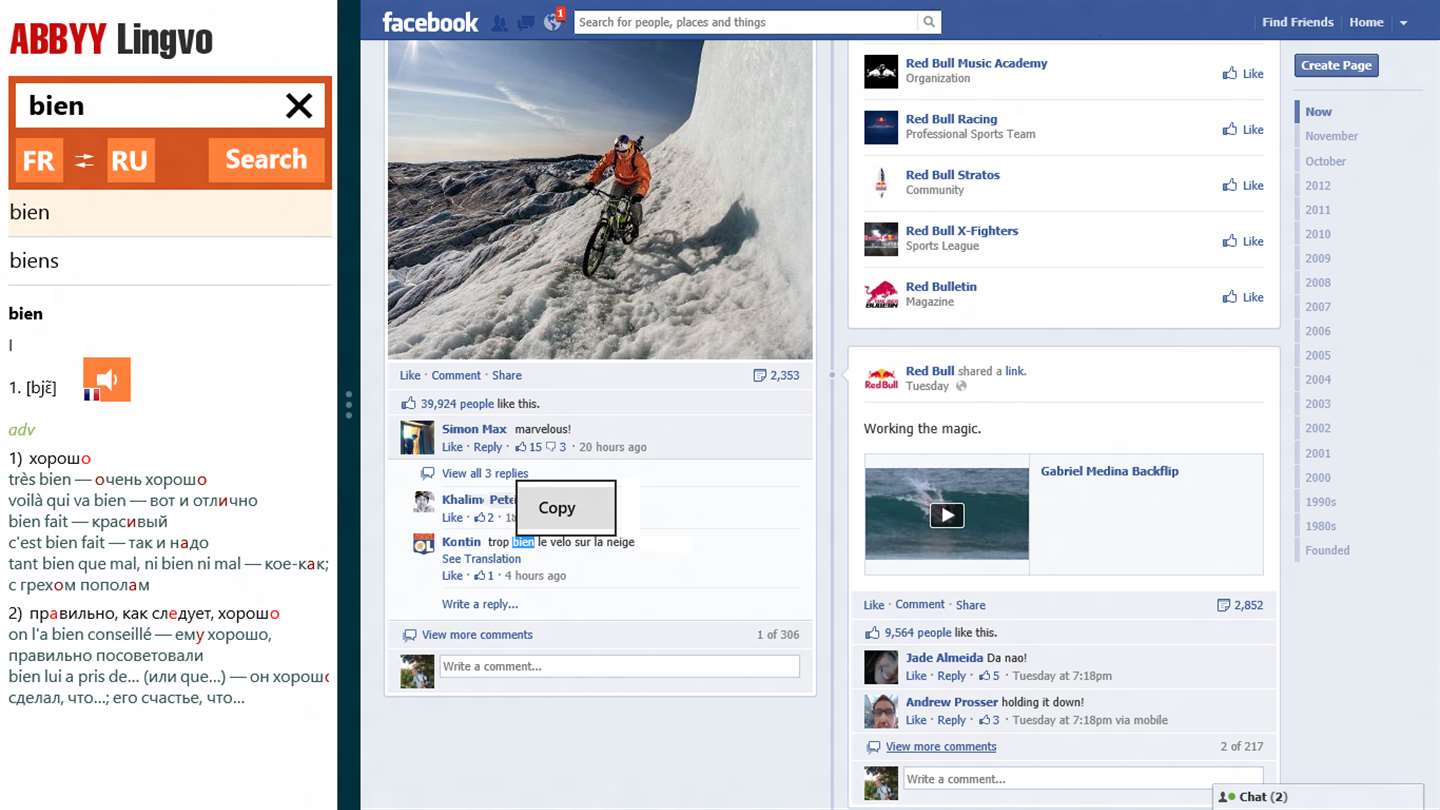Open Facebook notifications globe icon
1440x810 pixels.
coord(552,22)
